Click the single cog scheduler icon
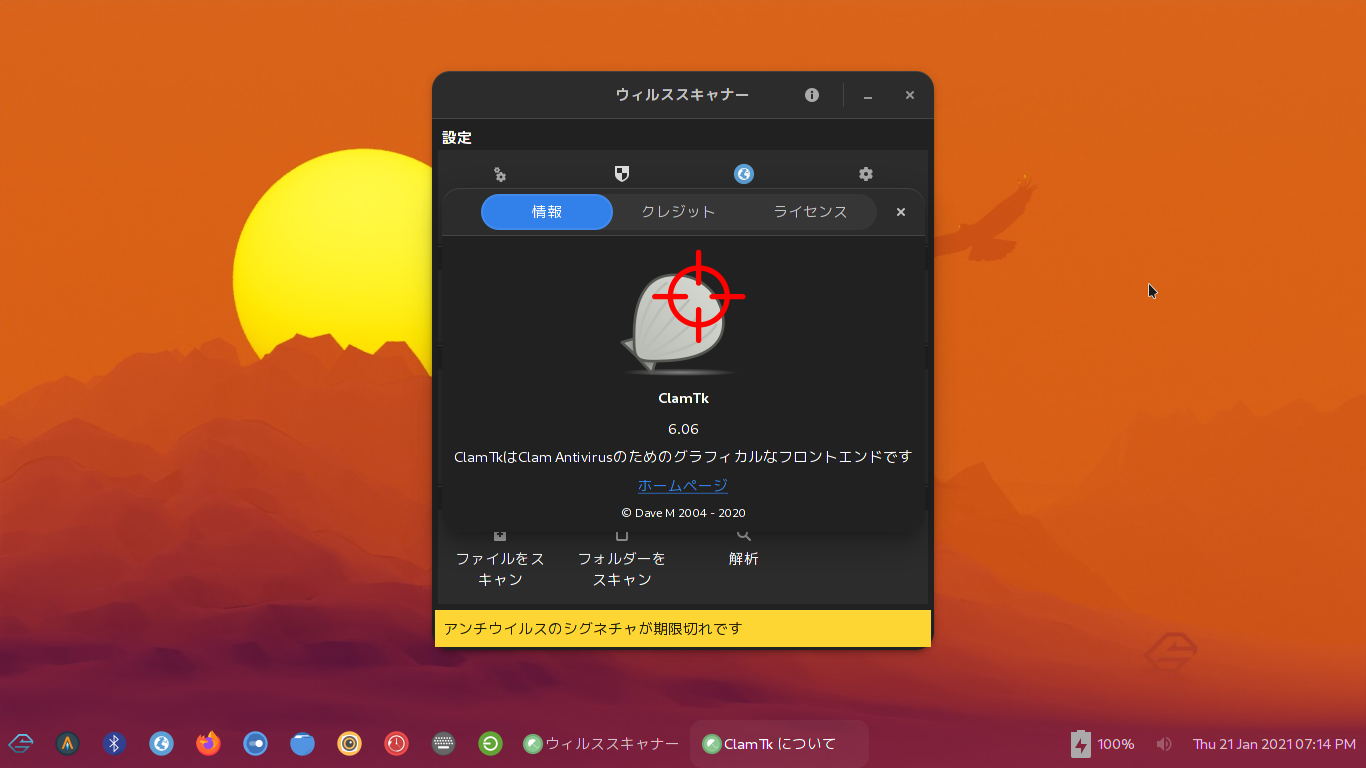The width and height of the screenshot is (1366, 768). coord(866,174)
